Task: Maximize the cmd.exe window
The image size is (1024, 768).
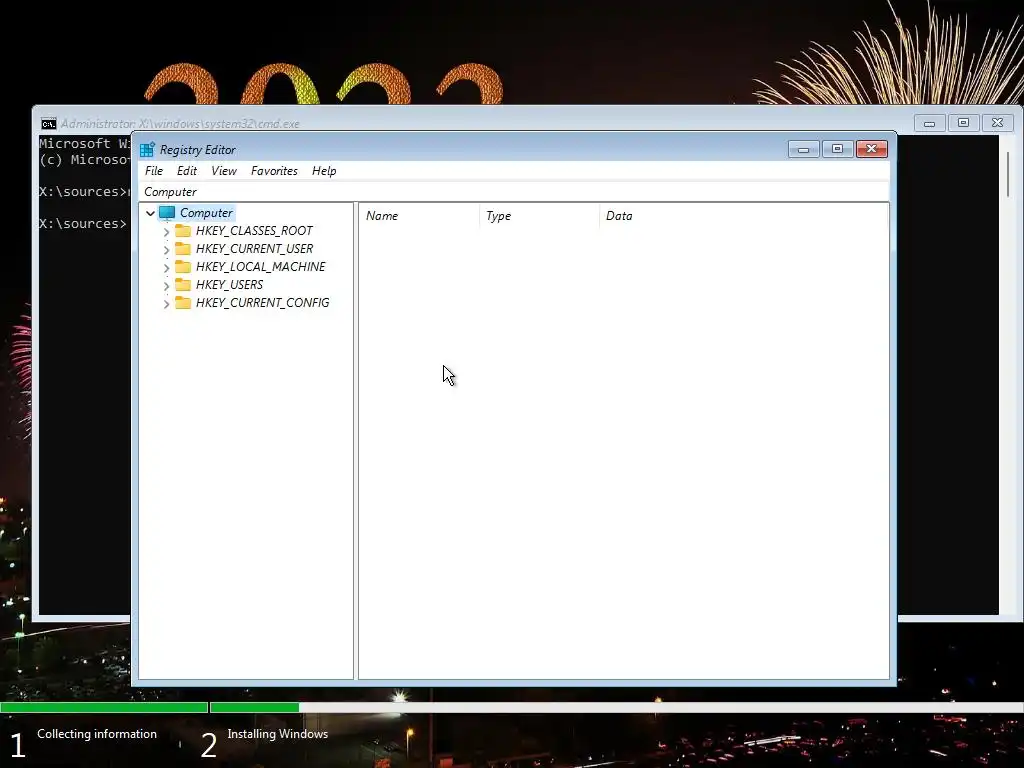Action: click(963, 123)
